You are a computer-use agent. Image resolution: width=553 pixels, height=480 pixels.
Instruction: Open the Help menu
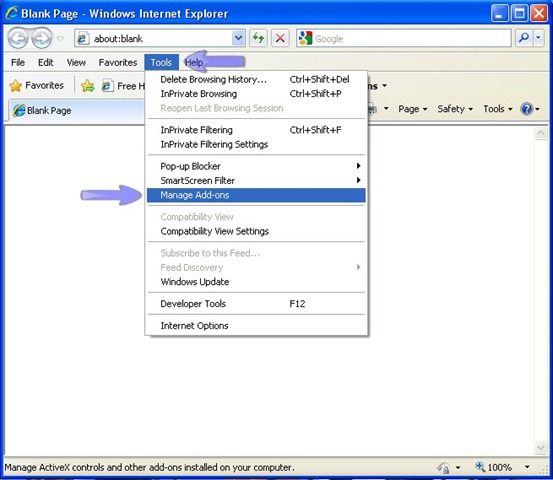(194, 62)
